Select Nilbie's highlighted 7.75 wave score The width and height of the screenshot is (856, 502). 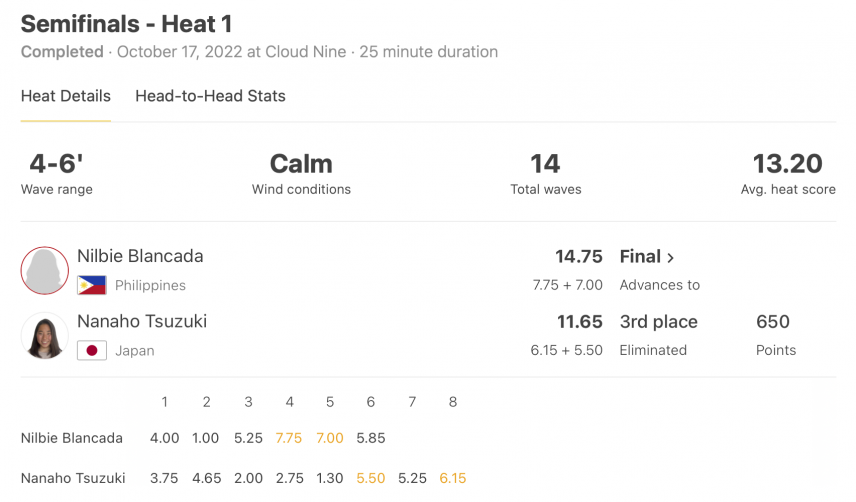[x=289, y=438]
